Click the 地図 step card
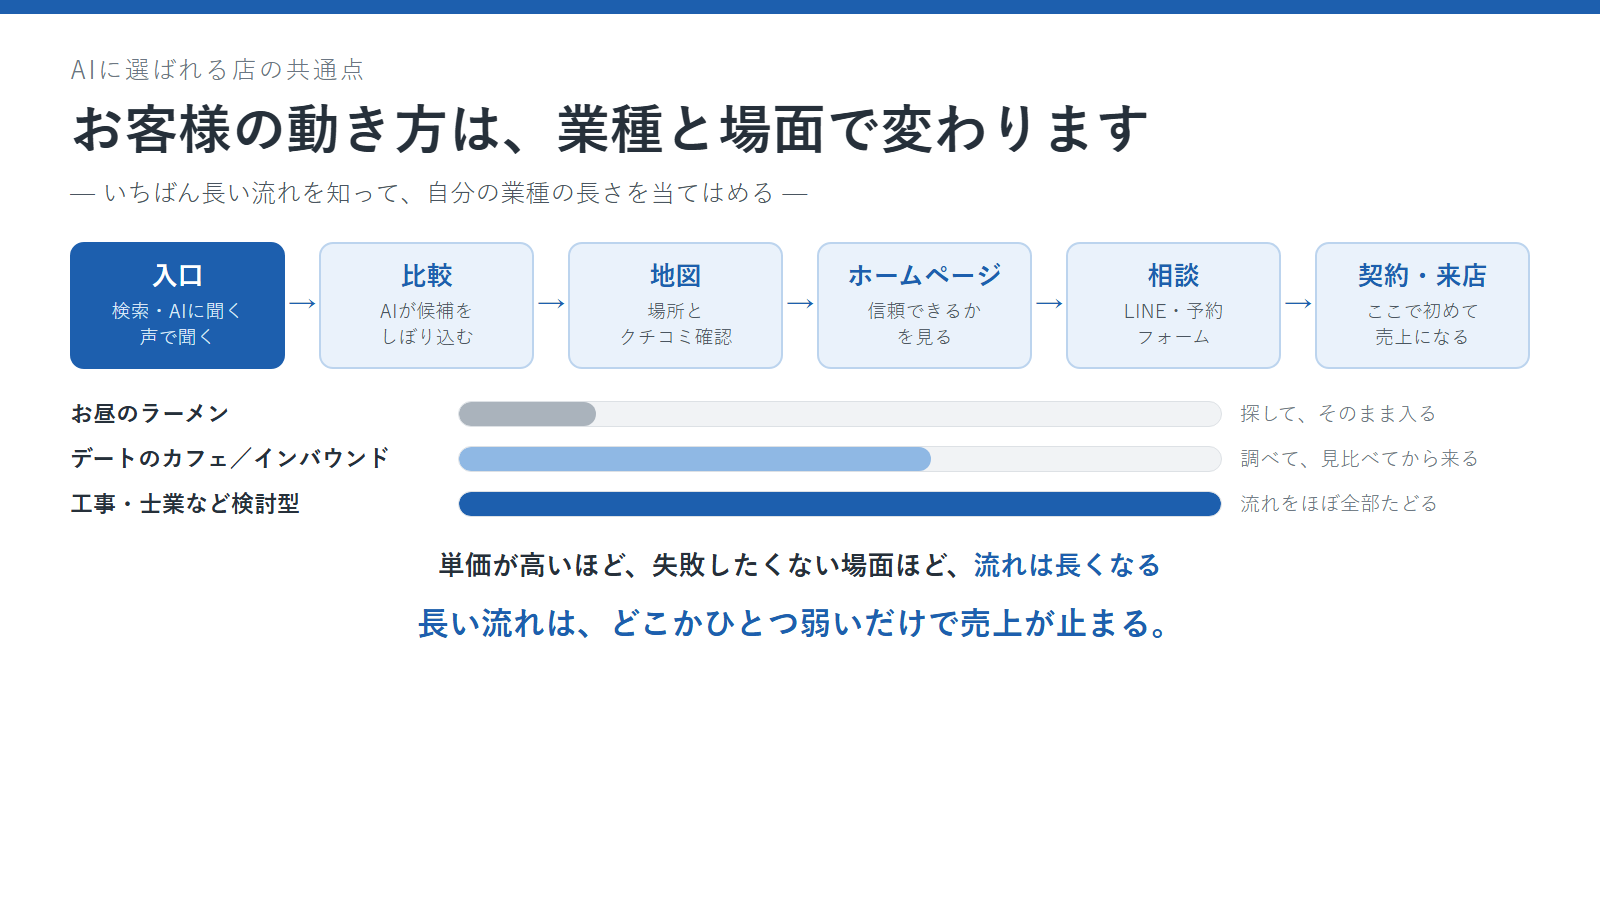Viewport: 1600px width, 900px height. pyautogui.click(x=675, y=305)
